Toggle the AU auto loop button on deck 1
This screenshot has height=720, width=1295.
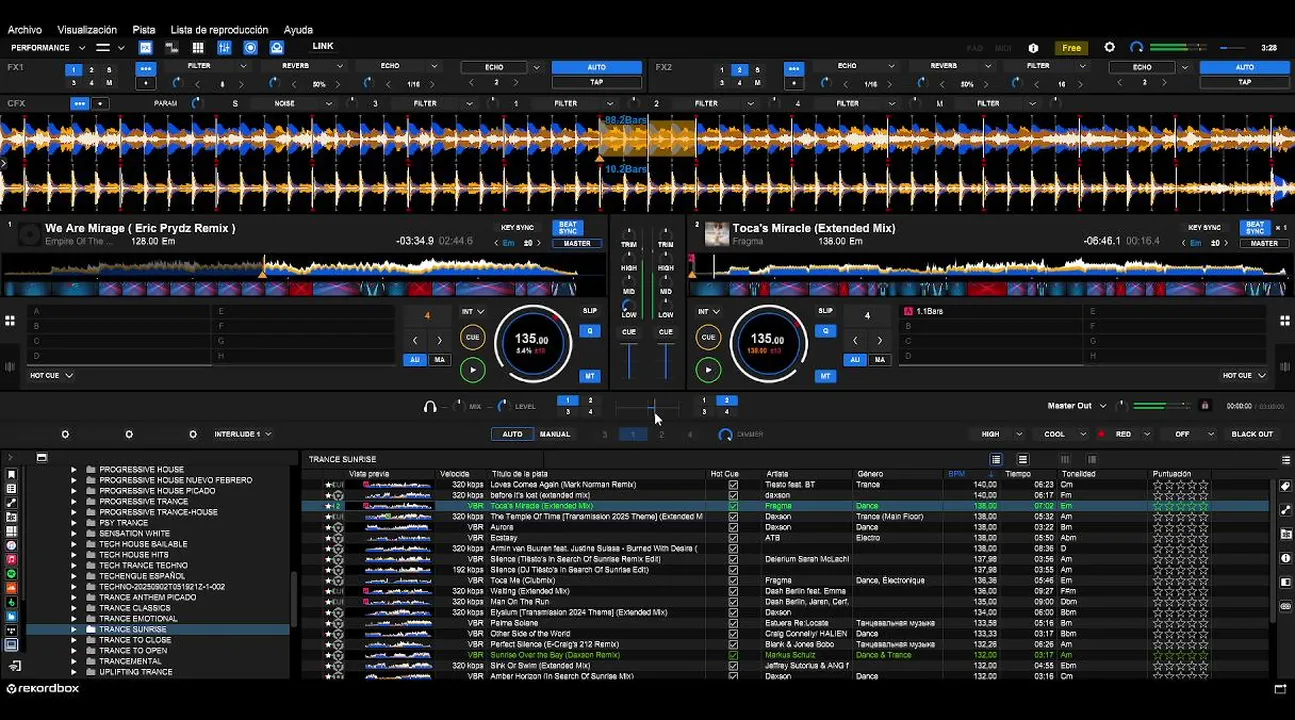point(415,360)
